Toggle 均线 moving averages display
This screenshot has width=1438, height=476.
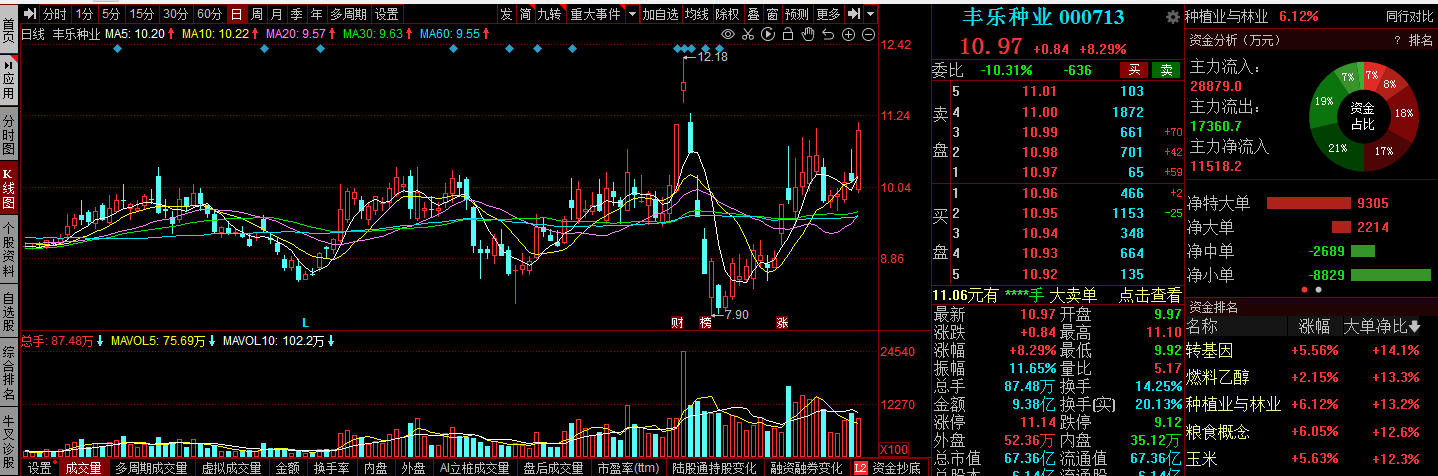point(696,14)
